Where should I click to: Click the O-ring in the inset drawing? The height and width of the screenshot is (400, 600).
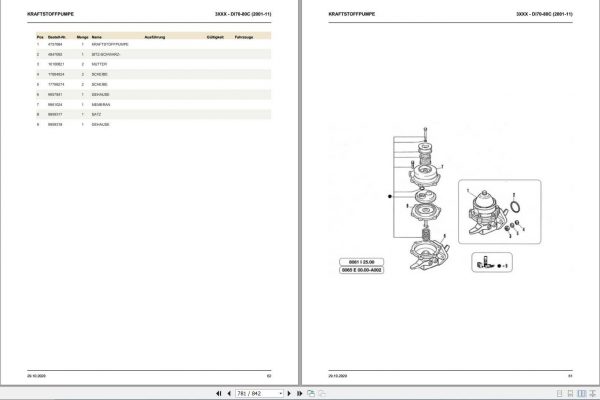(515, 207)
